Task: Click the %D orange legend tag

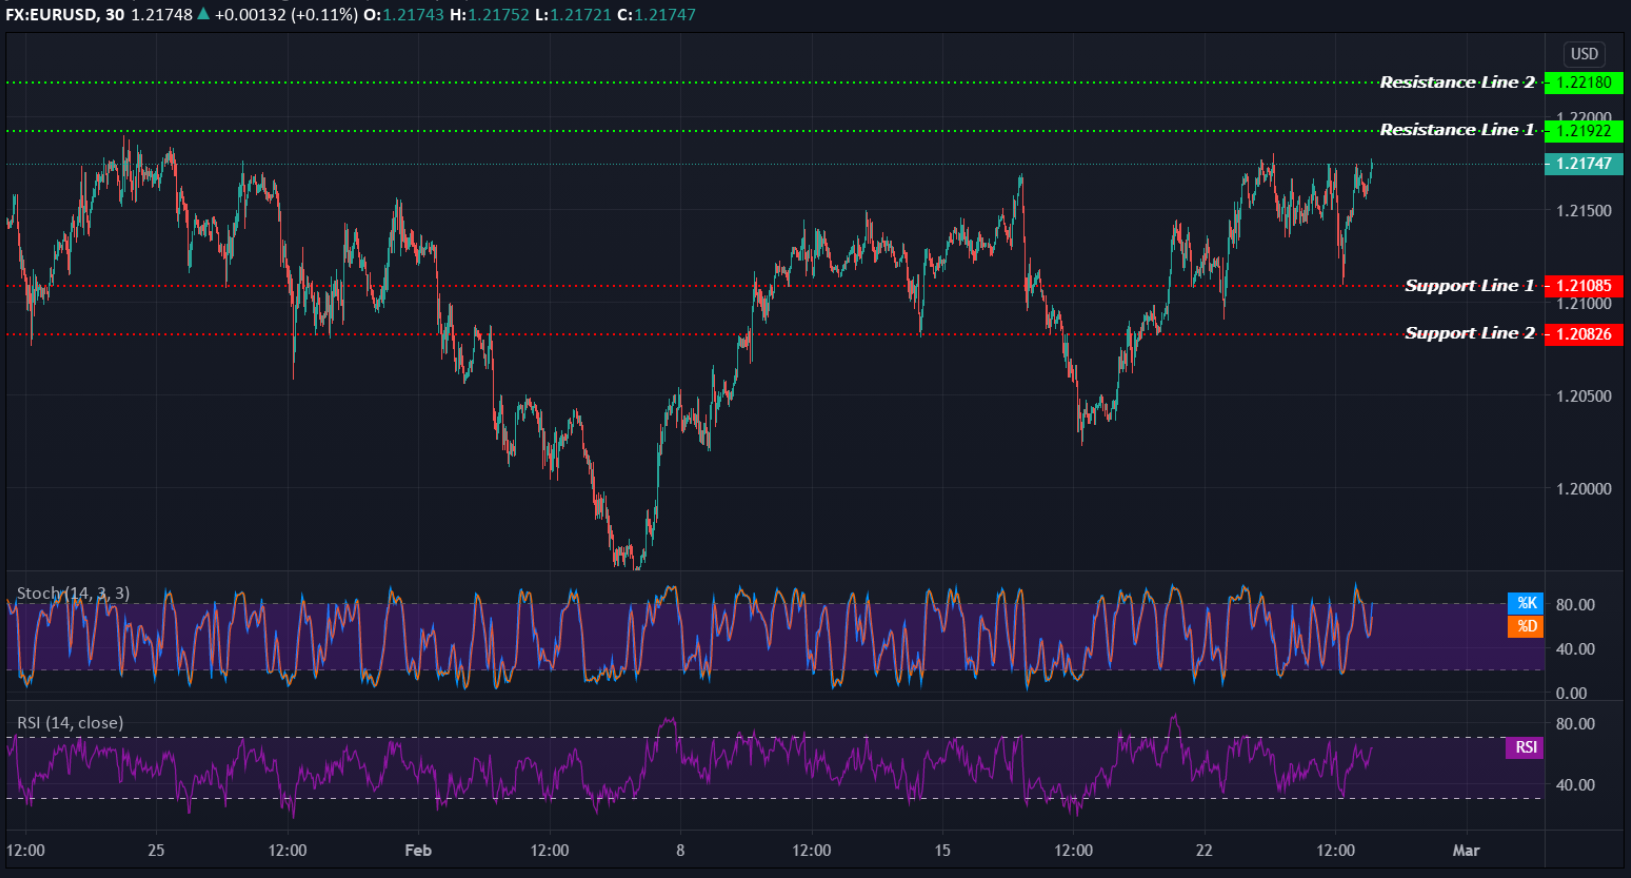Action: [1526, 626]
